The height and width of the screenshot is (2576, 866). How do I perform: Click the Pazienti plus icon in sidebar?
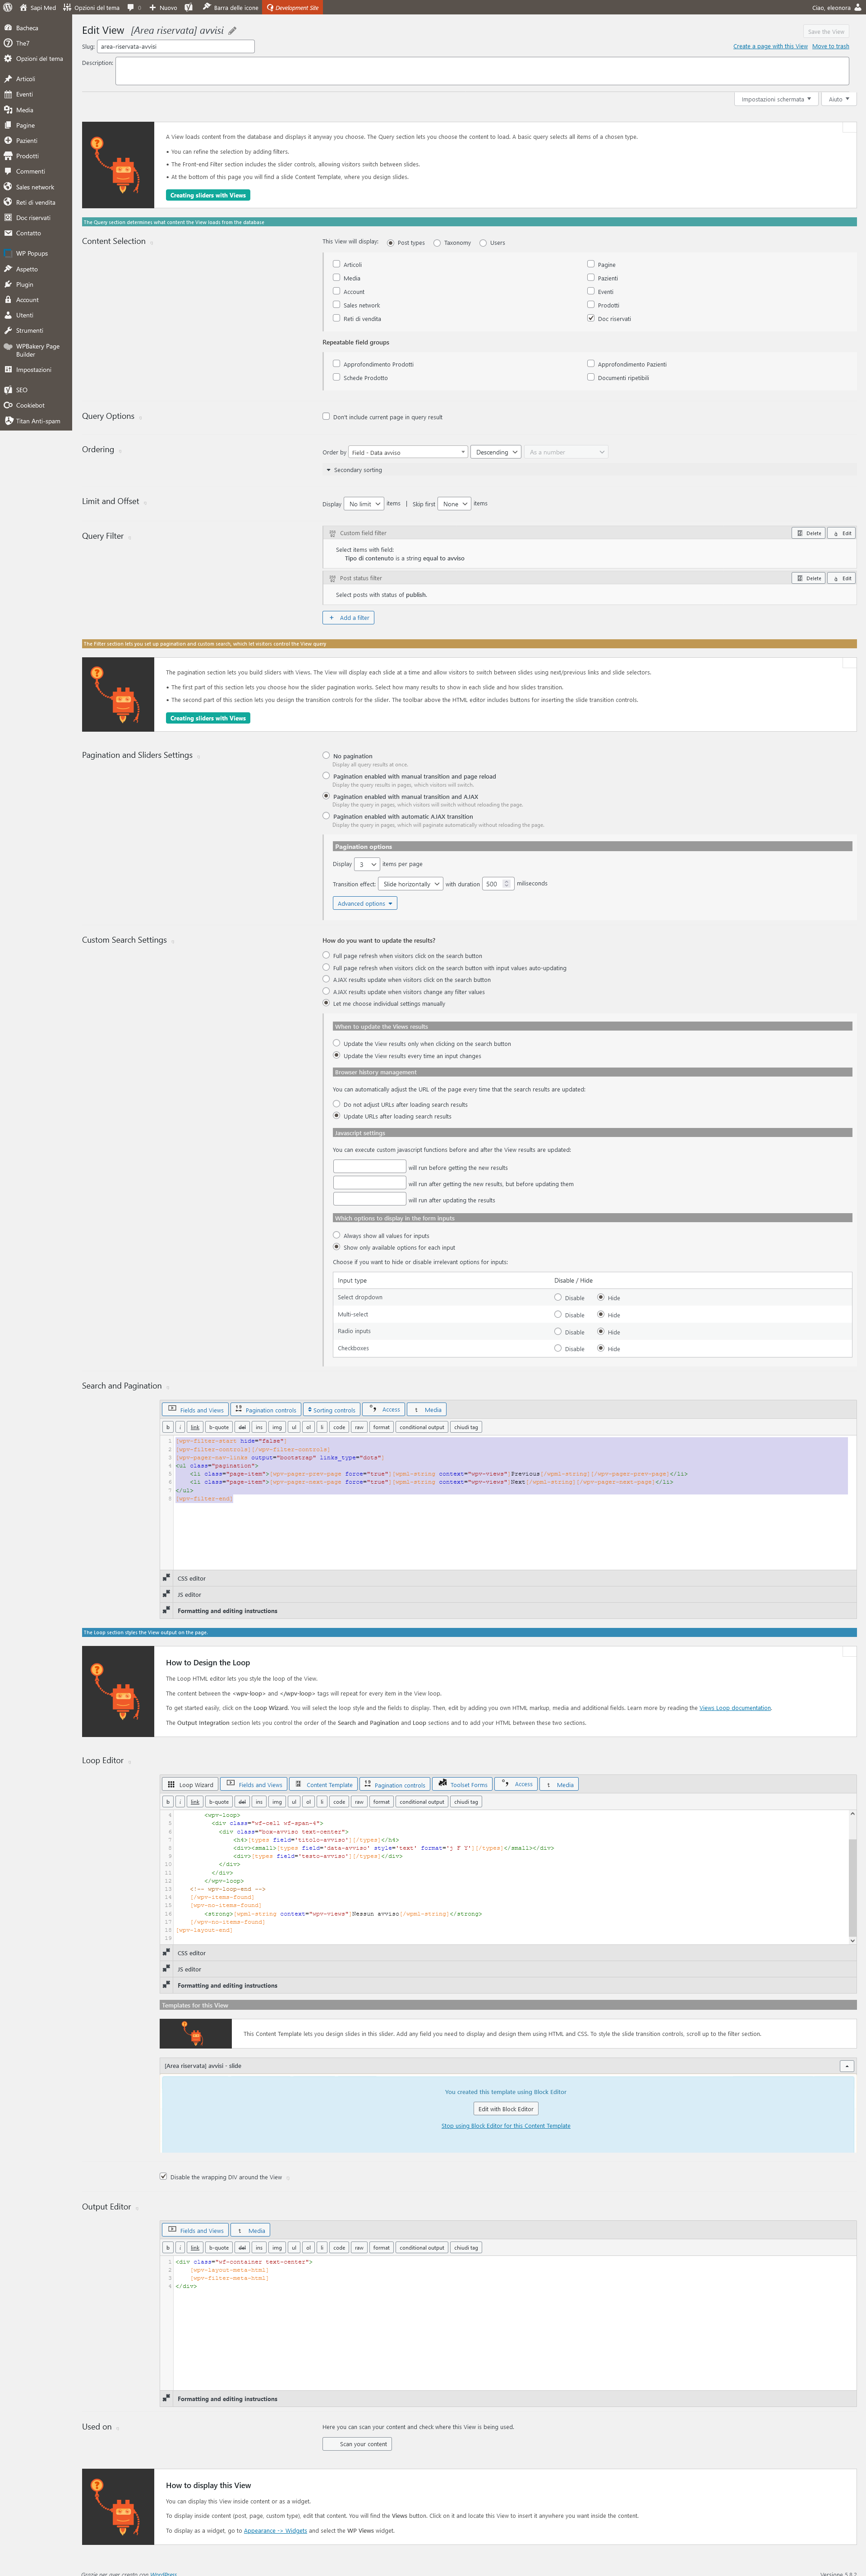click(x=8, y=141)
